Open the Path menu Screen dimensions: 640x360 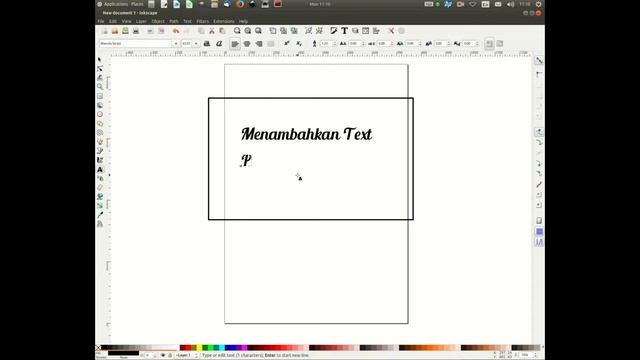point(174,21)
